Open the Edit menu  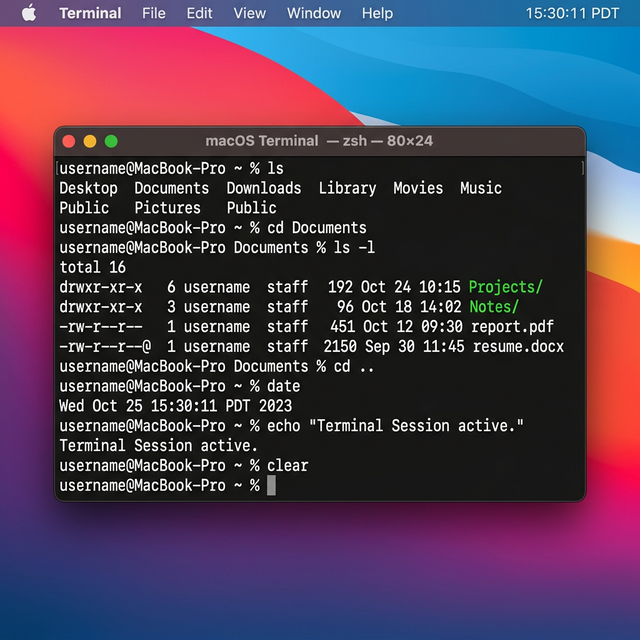coord(199,13)
